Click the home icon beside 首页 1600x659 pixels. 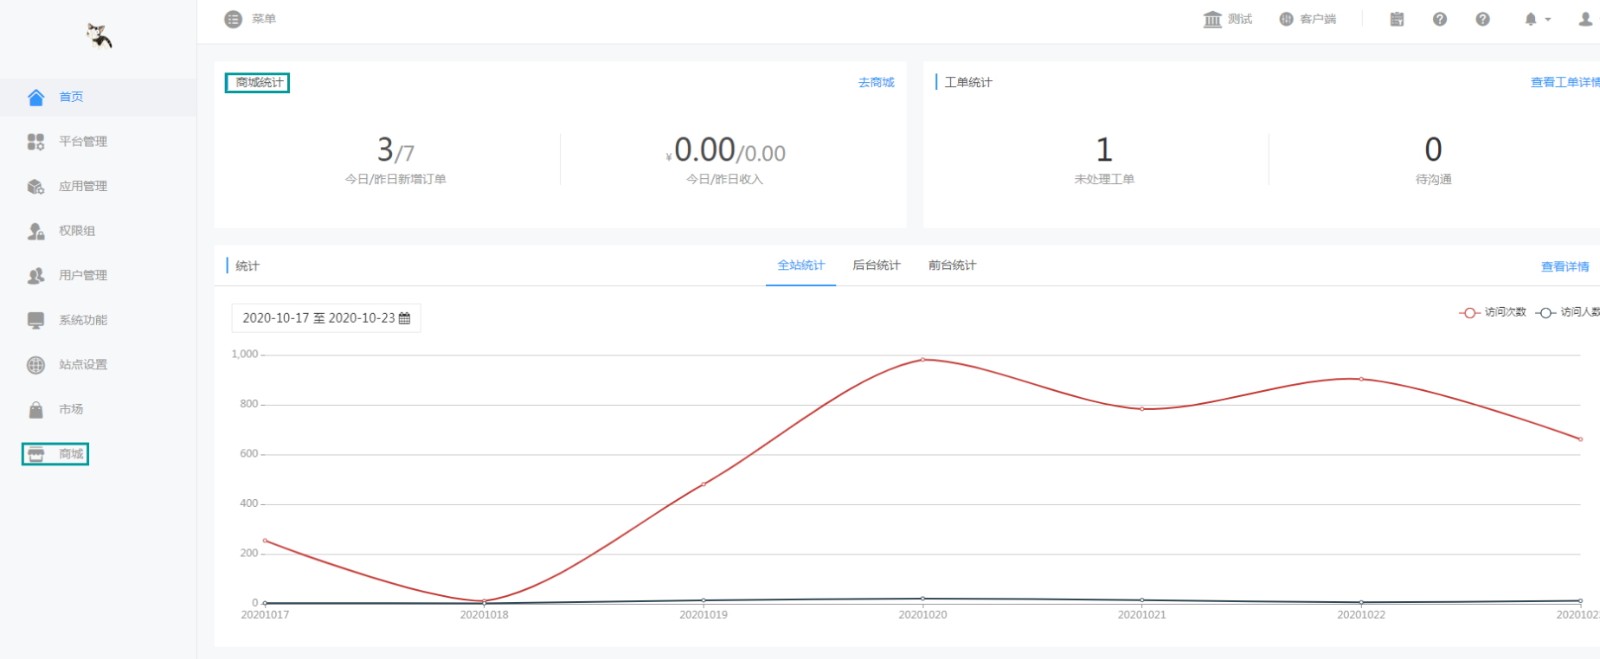tap(36, 97)
